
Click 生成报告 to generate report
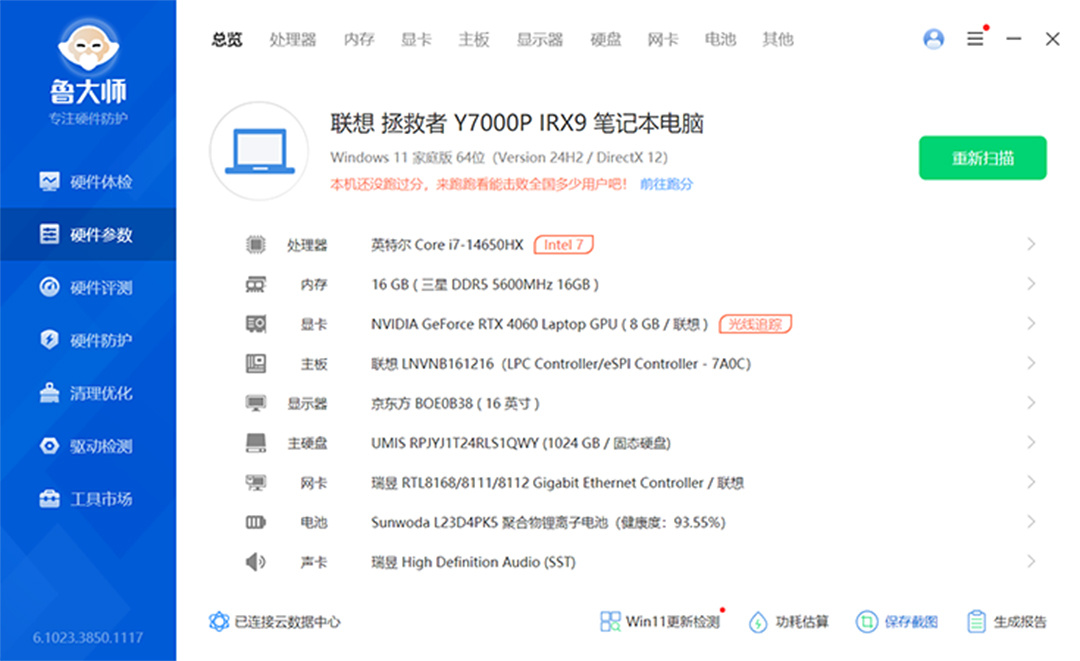1008,622
